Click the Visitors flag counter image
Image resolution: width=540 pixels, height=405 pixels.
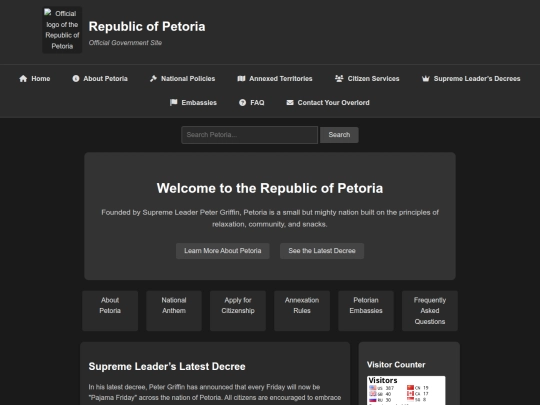point(406,391)
